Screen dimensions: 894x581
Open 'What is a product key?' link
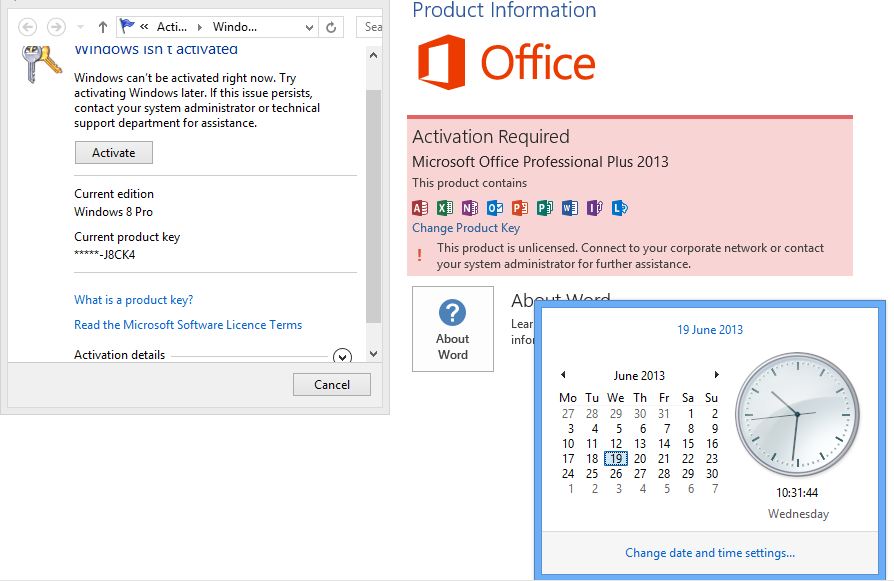coord(133,300)
